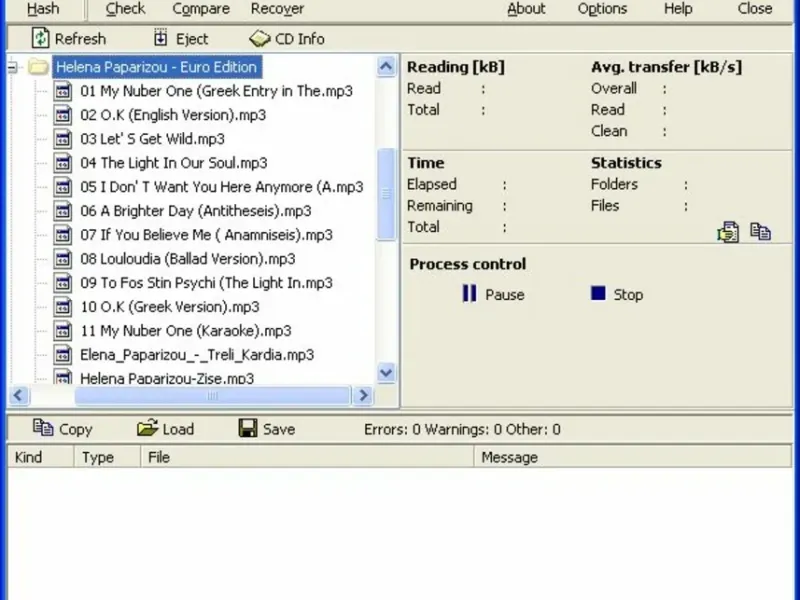Select 05 I Don' T Want You Here Anymore
The height and width of the screenshot is (600, 800).
pos(221,187)
